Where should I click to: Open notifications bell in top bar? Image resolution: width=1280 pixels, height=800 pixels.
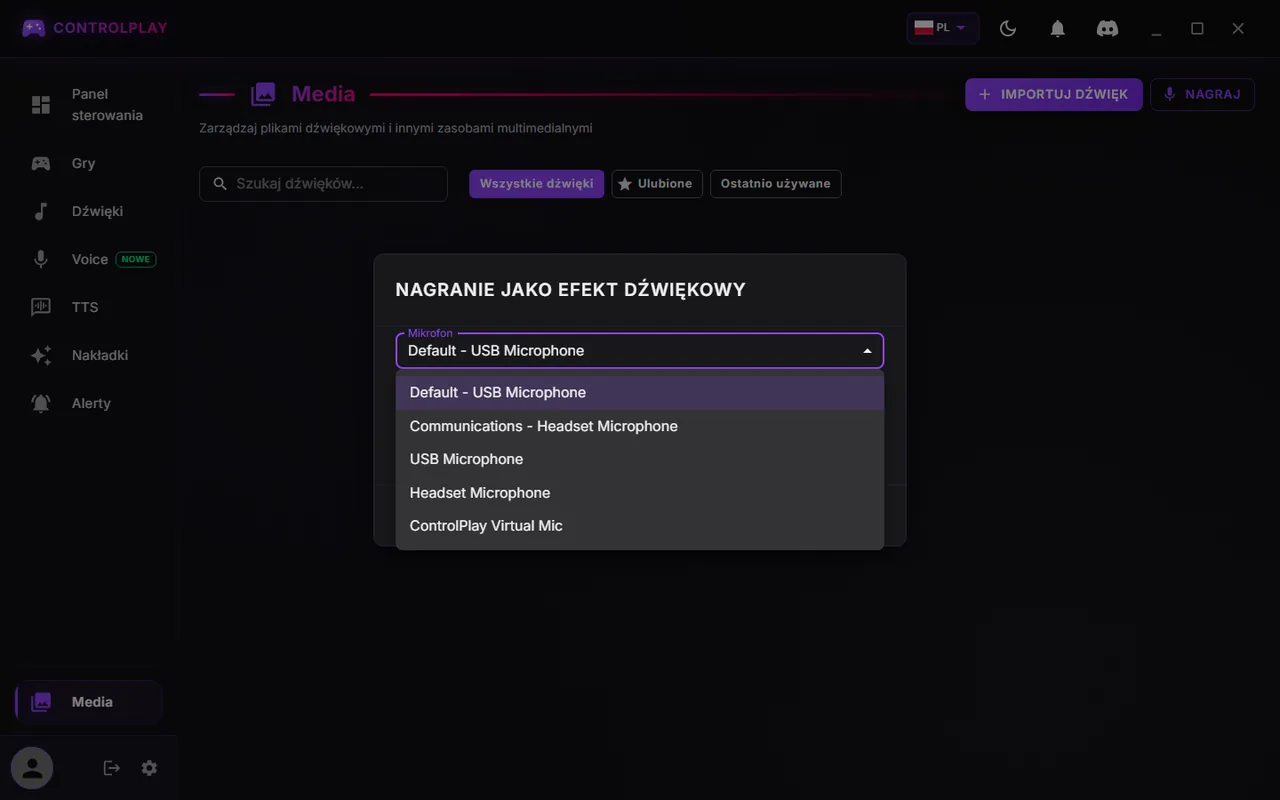click(1058, 29)
